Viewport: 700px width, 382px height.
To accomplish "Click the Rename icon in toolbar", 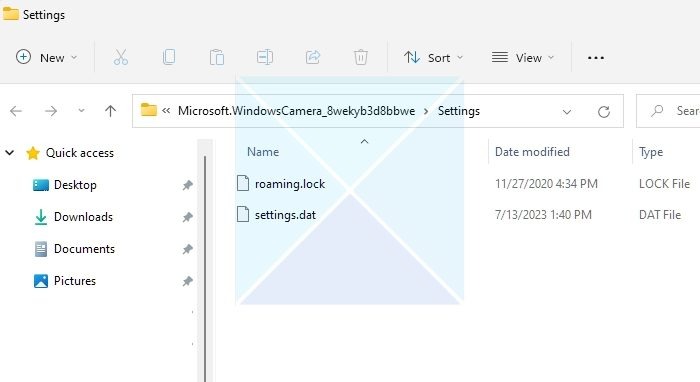I will [265, 58].
